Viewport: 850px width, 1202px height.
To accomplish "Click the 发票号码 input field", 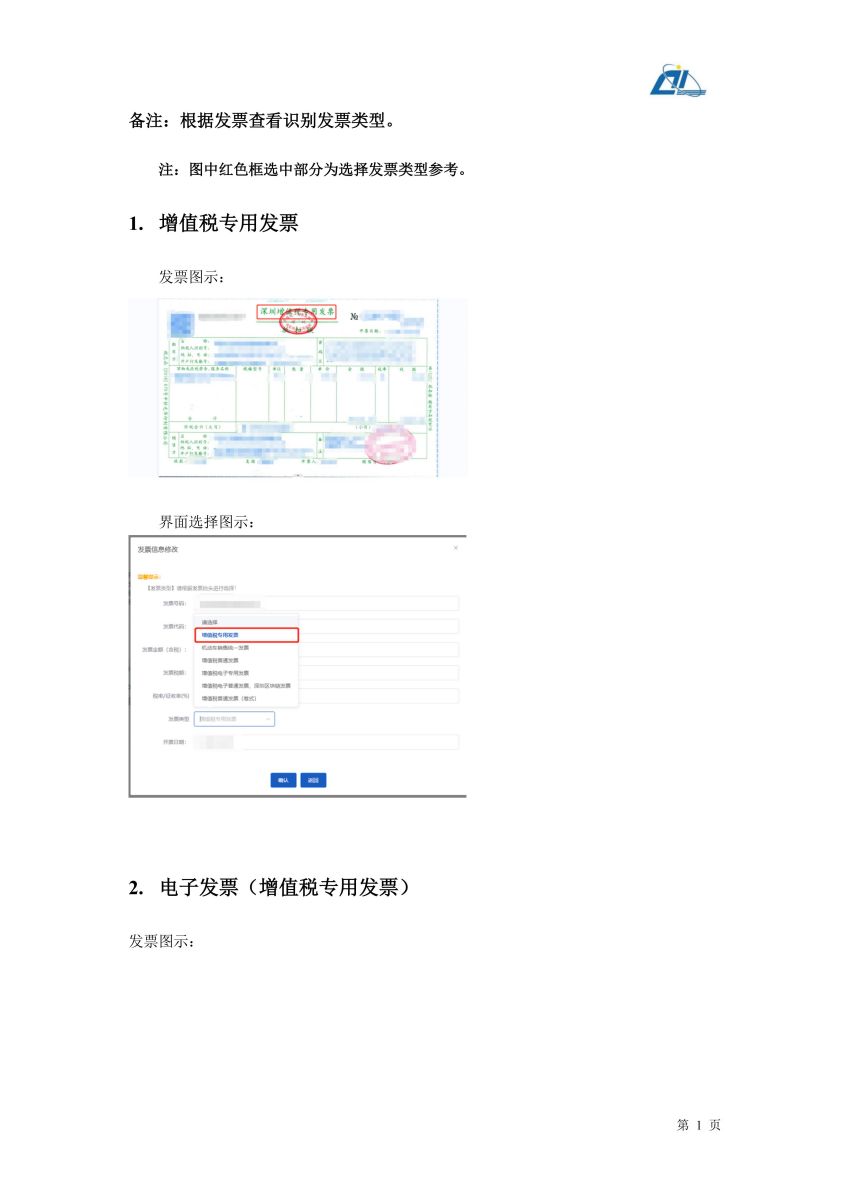I will (x=327, y=603).
